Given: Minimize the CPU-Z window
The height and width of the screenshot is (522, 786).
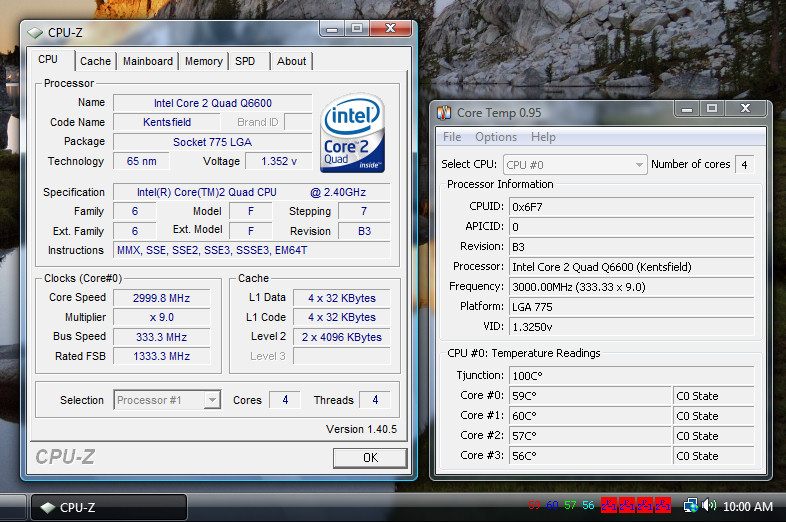Looking at the screenshot, I should pos(332,29).
